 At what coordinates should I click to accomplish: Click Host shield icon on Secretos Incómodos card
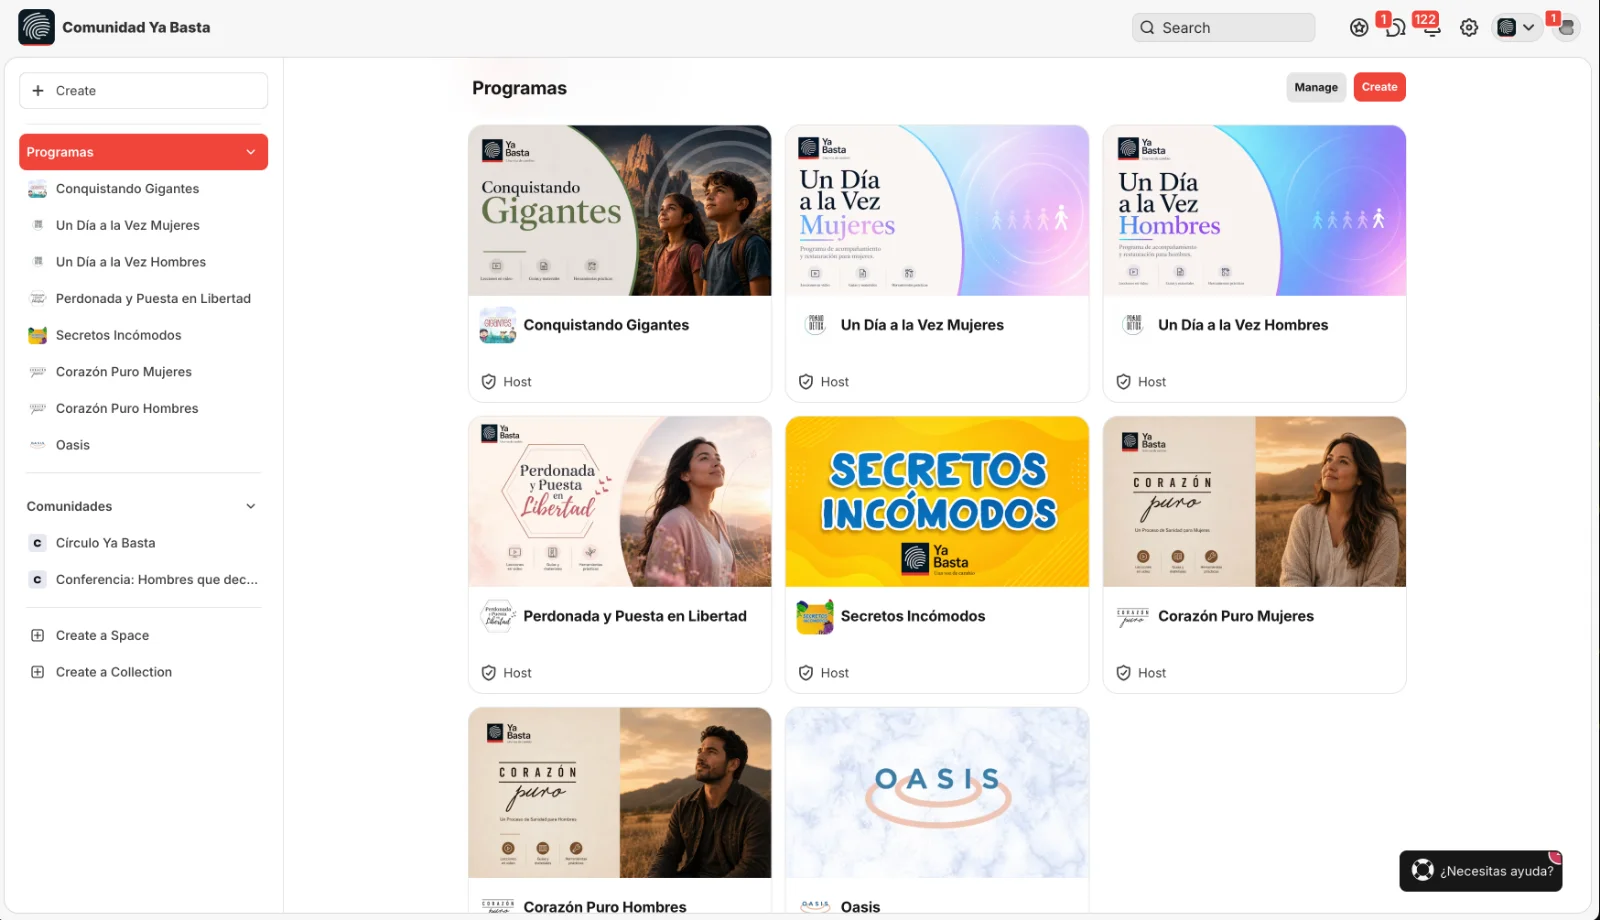pyautogui.click(x=806, y=673)
